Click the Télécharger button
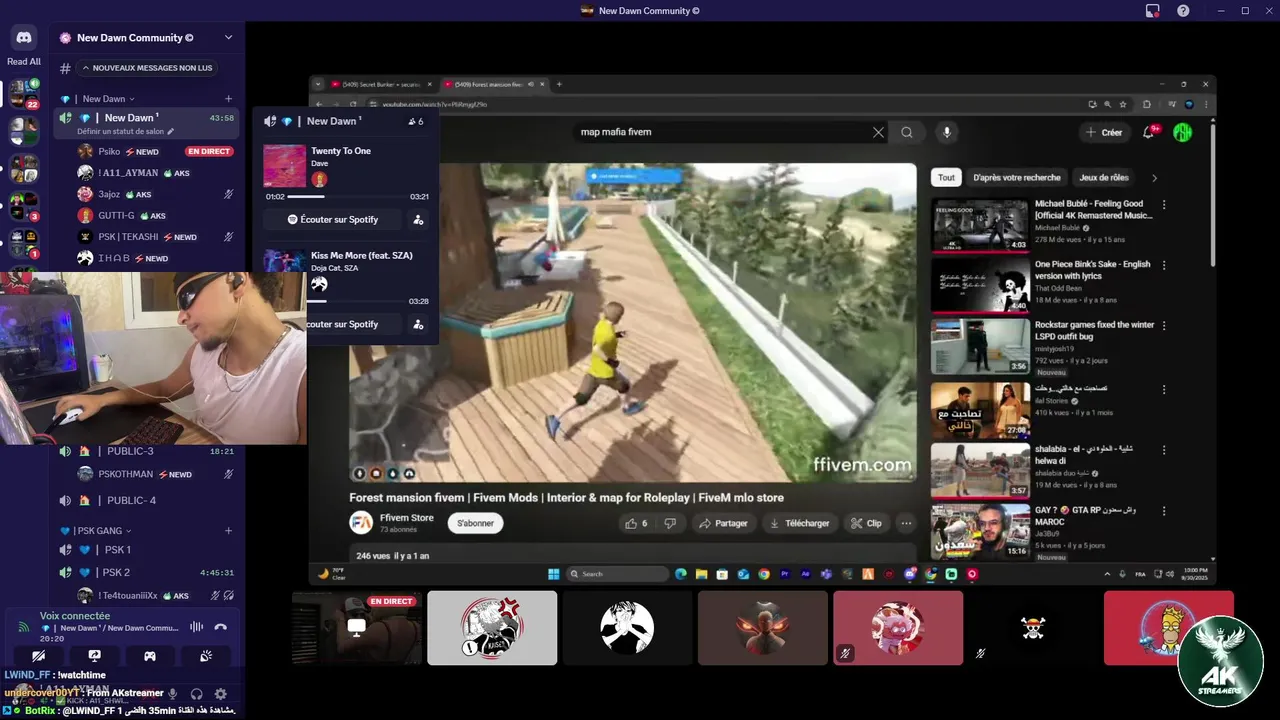The height and width of the screenshot is (720, 1280). 799,523
